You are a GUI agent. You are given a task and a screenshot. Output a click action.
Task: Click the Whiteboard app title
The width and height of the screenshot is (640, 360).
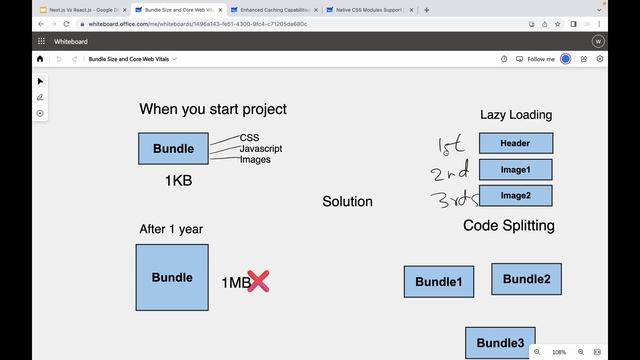click(71, 42)
